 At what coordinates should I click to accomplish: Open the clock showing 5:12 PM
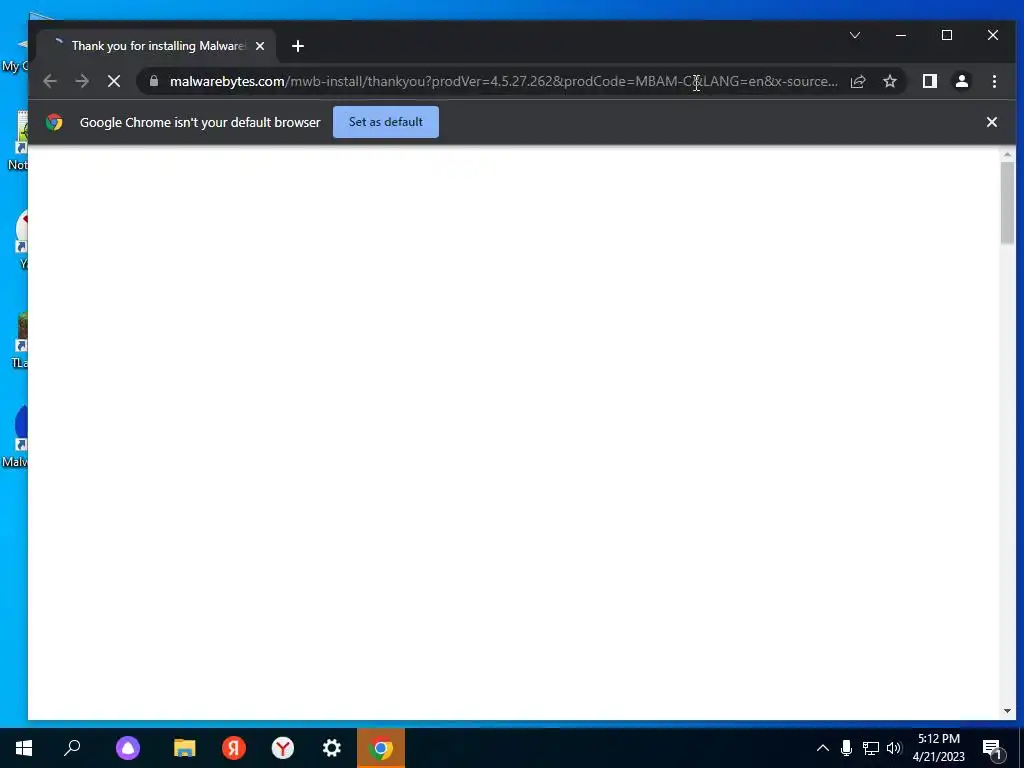(x=938, y=748)
